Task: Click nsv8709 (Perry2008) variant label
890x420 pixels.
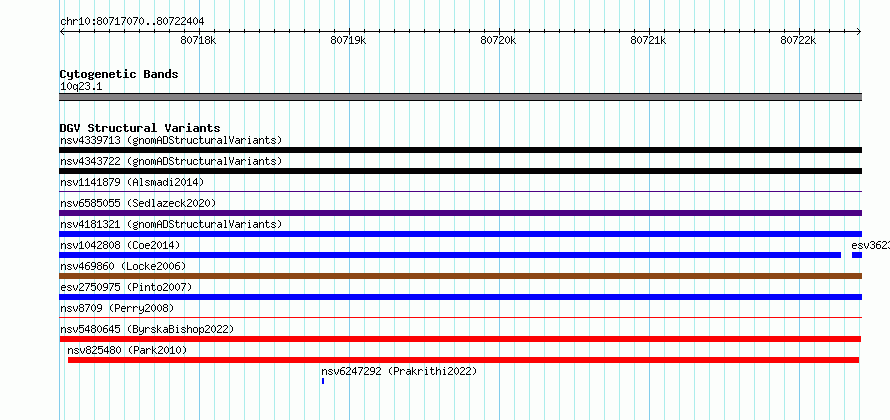Action: tap(117, 308)
